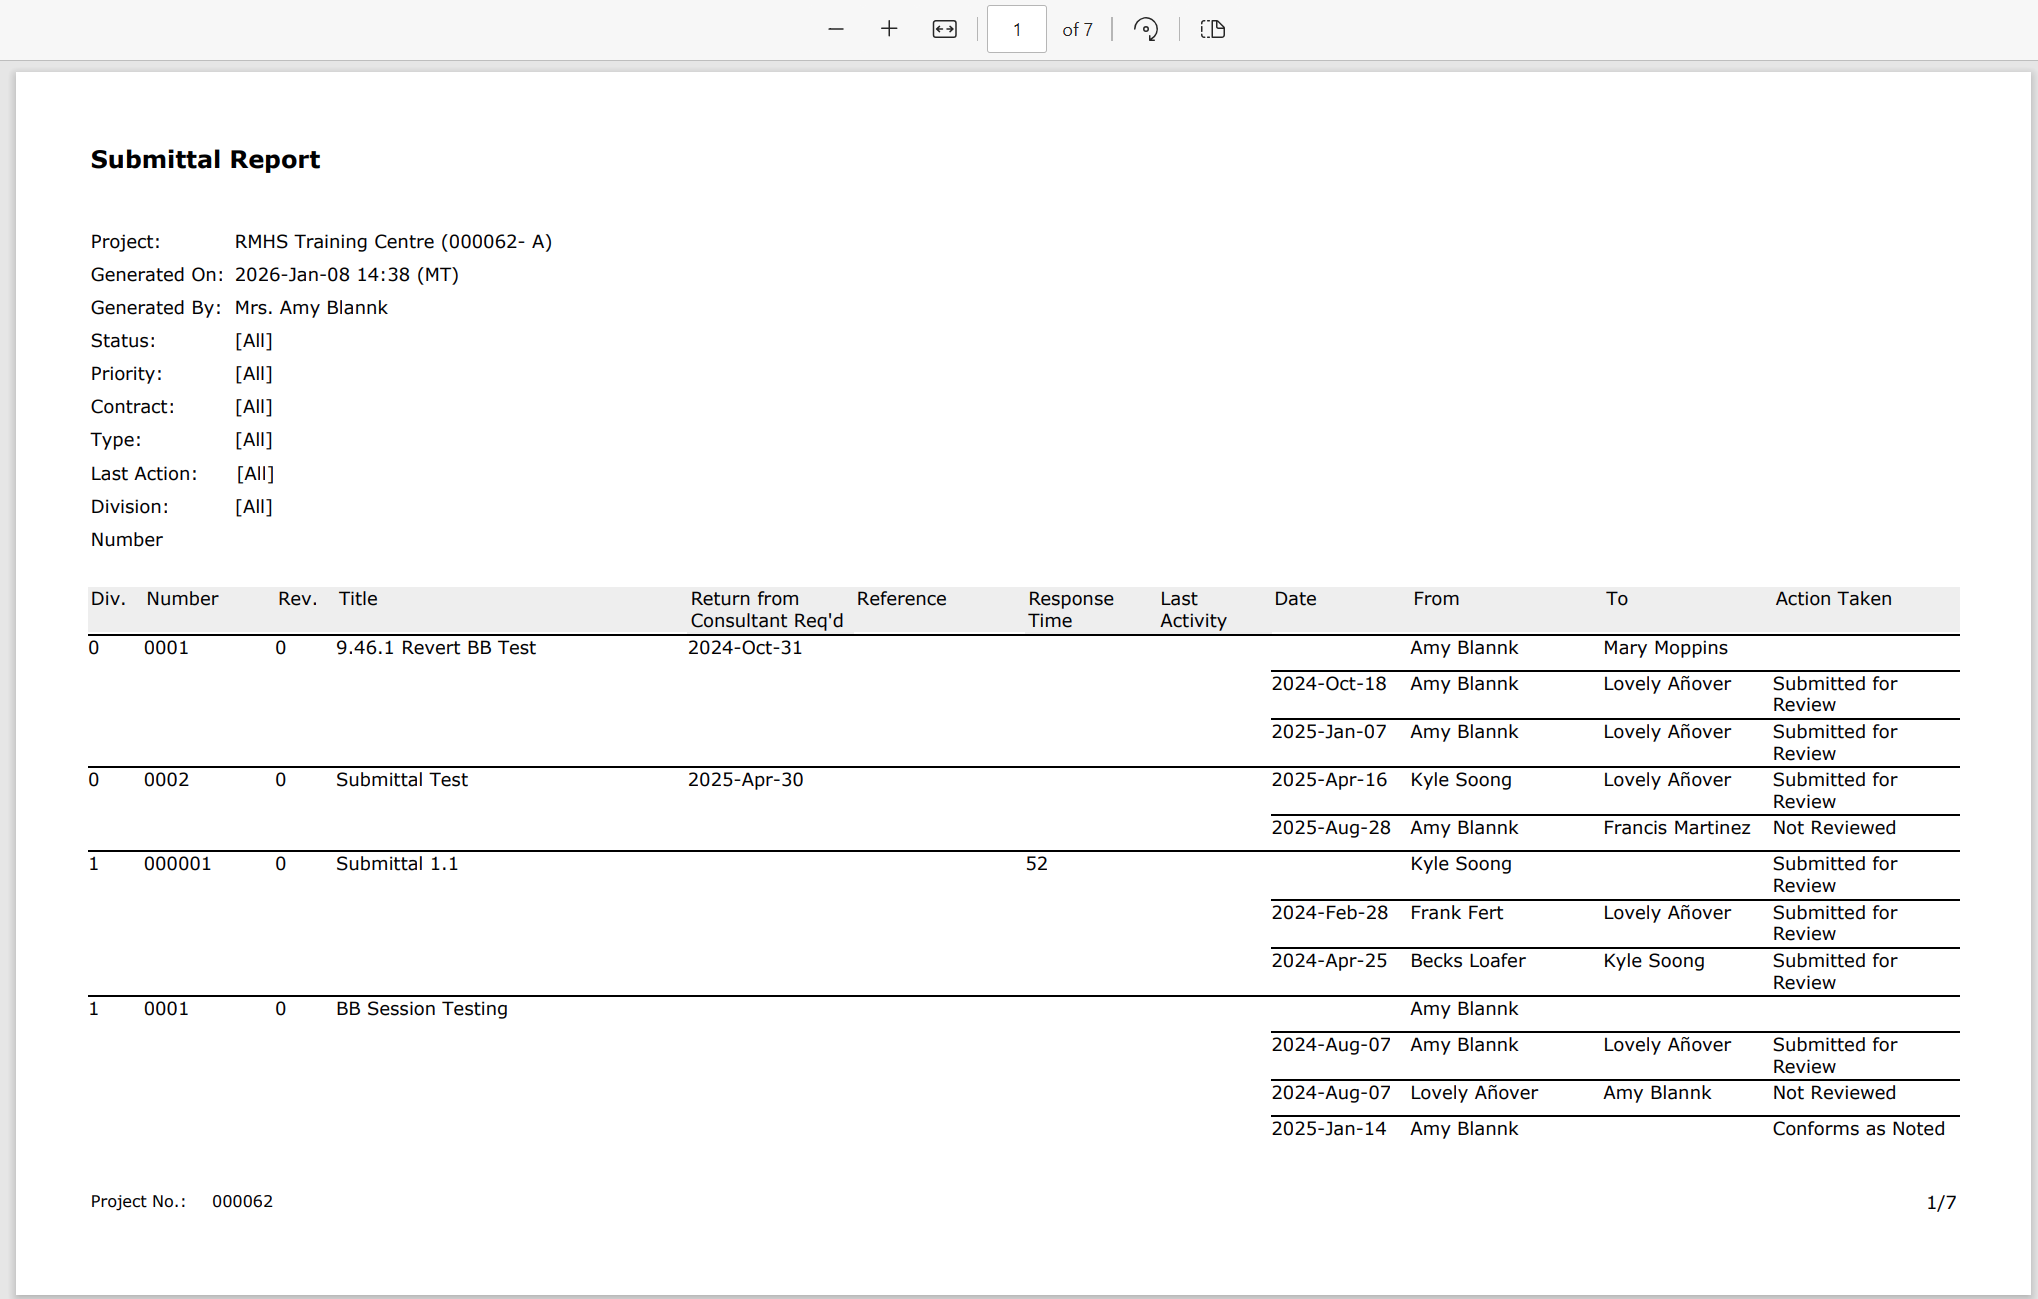Click generated date '2026-Jan-08 14:38 (MT)'
Viewport: 2038px width, 1299px height.
click(x=346, y=275)
